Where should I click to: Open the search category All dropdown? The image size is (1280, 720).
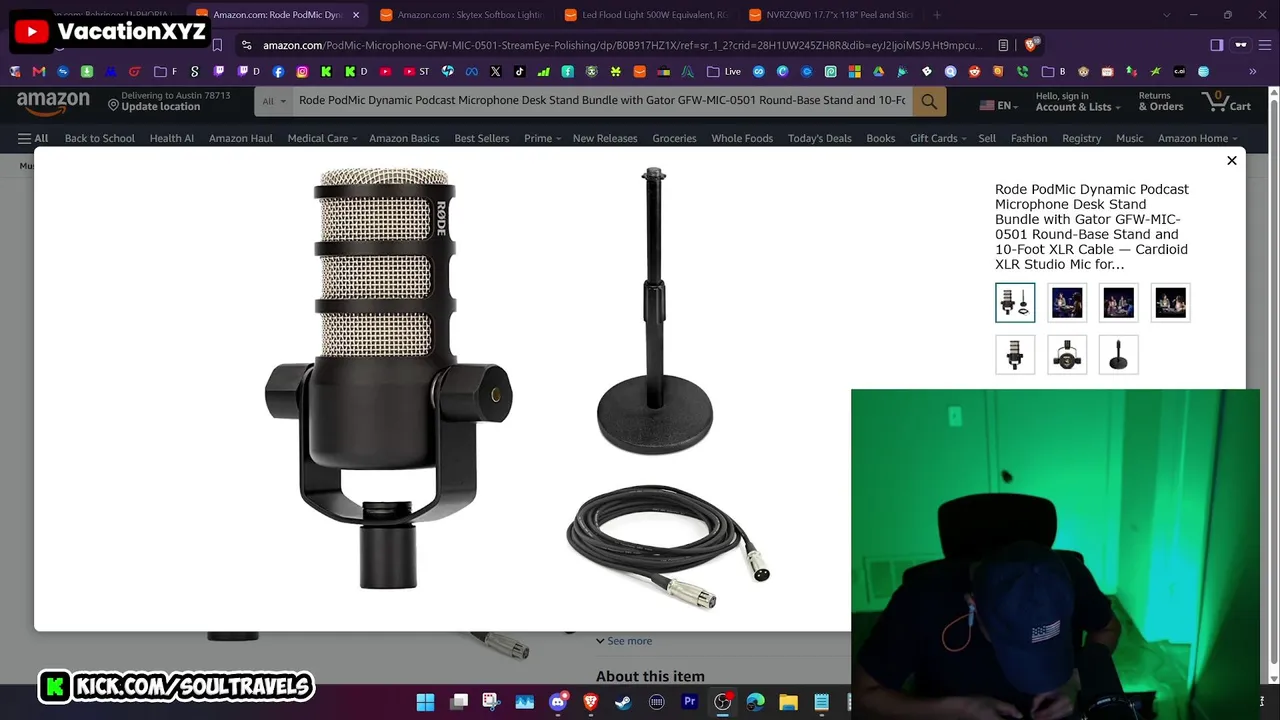coord(273,101)
